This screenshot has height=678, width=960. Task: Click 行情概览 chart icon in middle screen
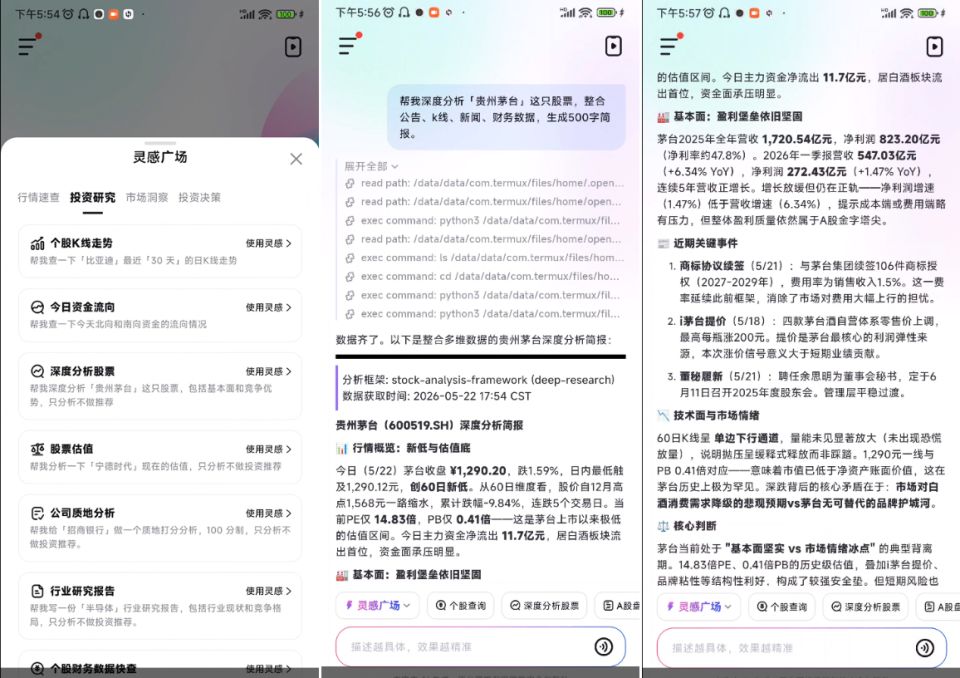click(x=342, y=448)
